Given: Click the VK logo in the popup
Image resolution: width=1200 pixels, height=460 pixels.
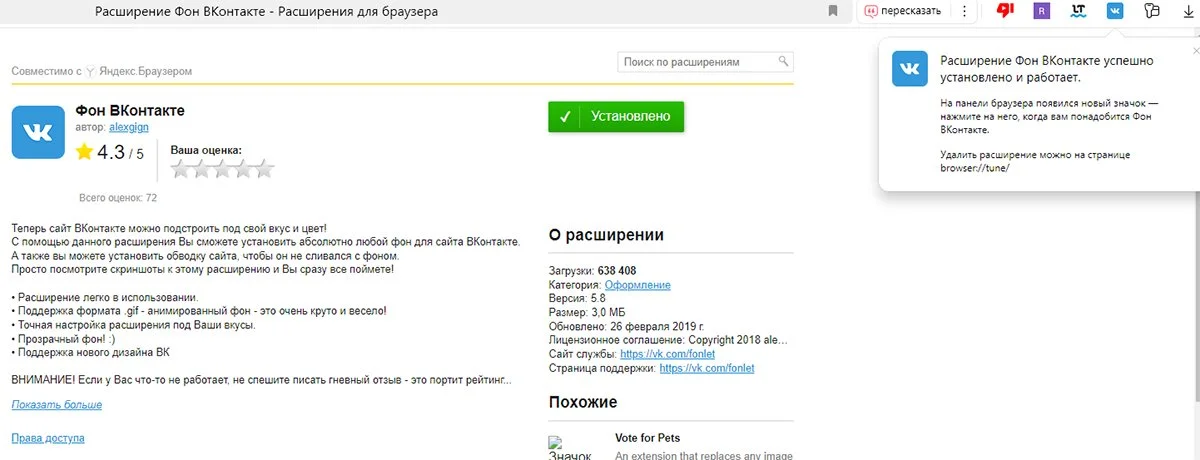Looking at the screenshot, I should [910, 69].
